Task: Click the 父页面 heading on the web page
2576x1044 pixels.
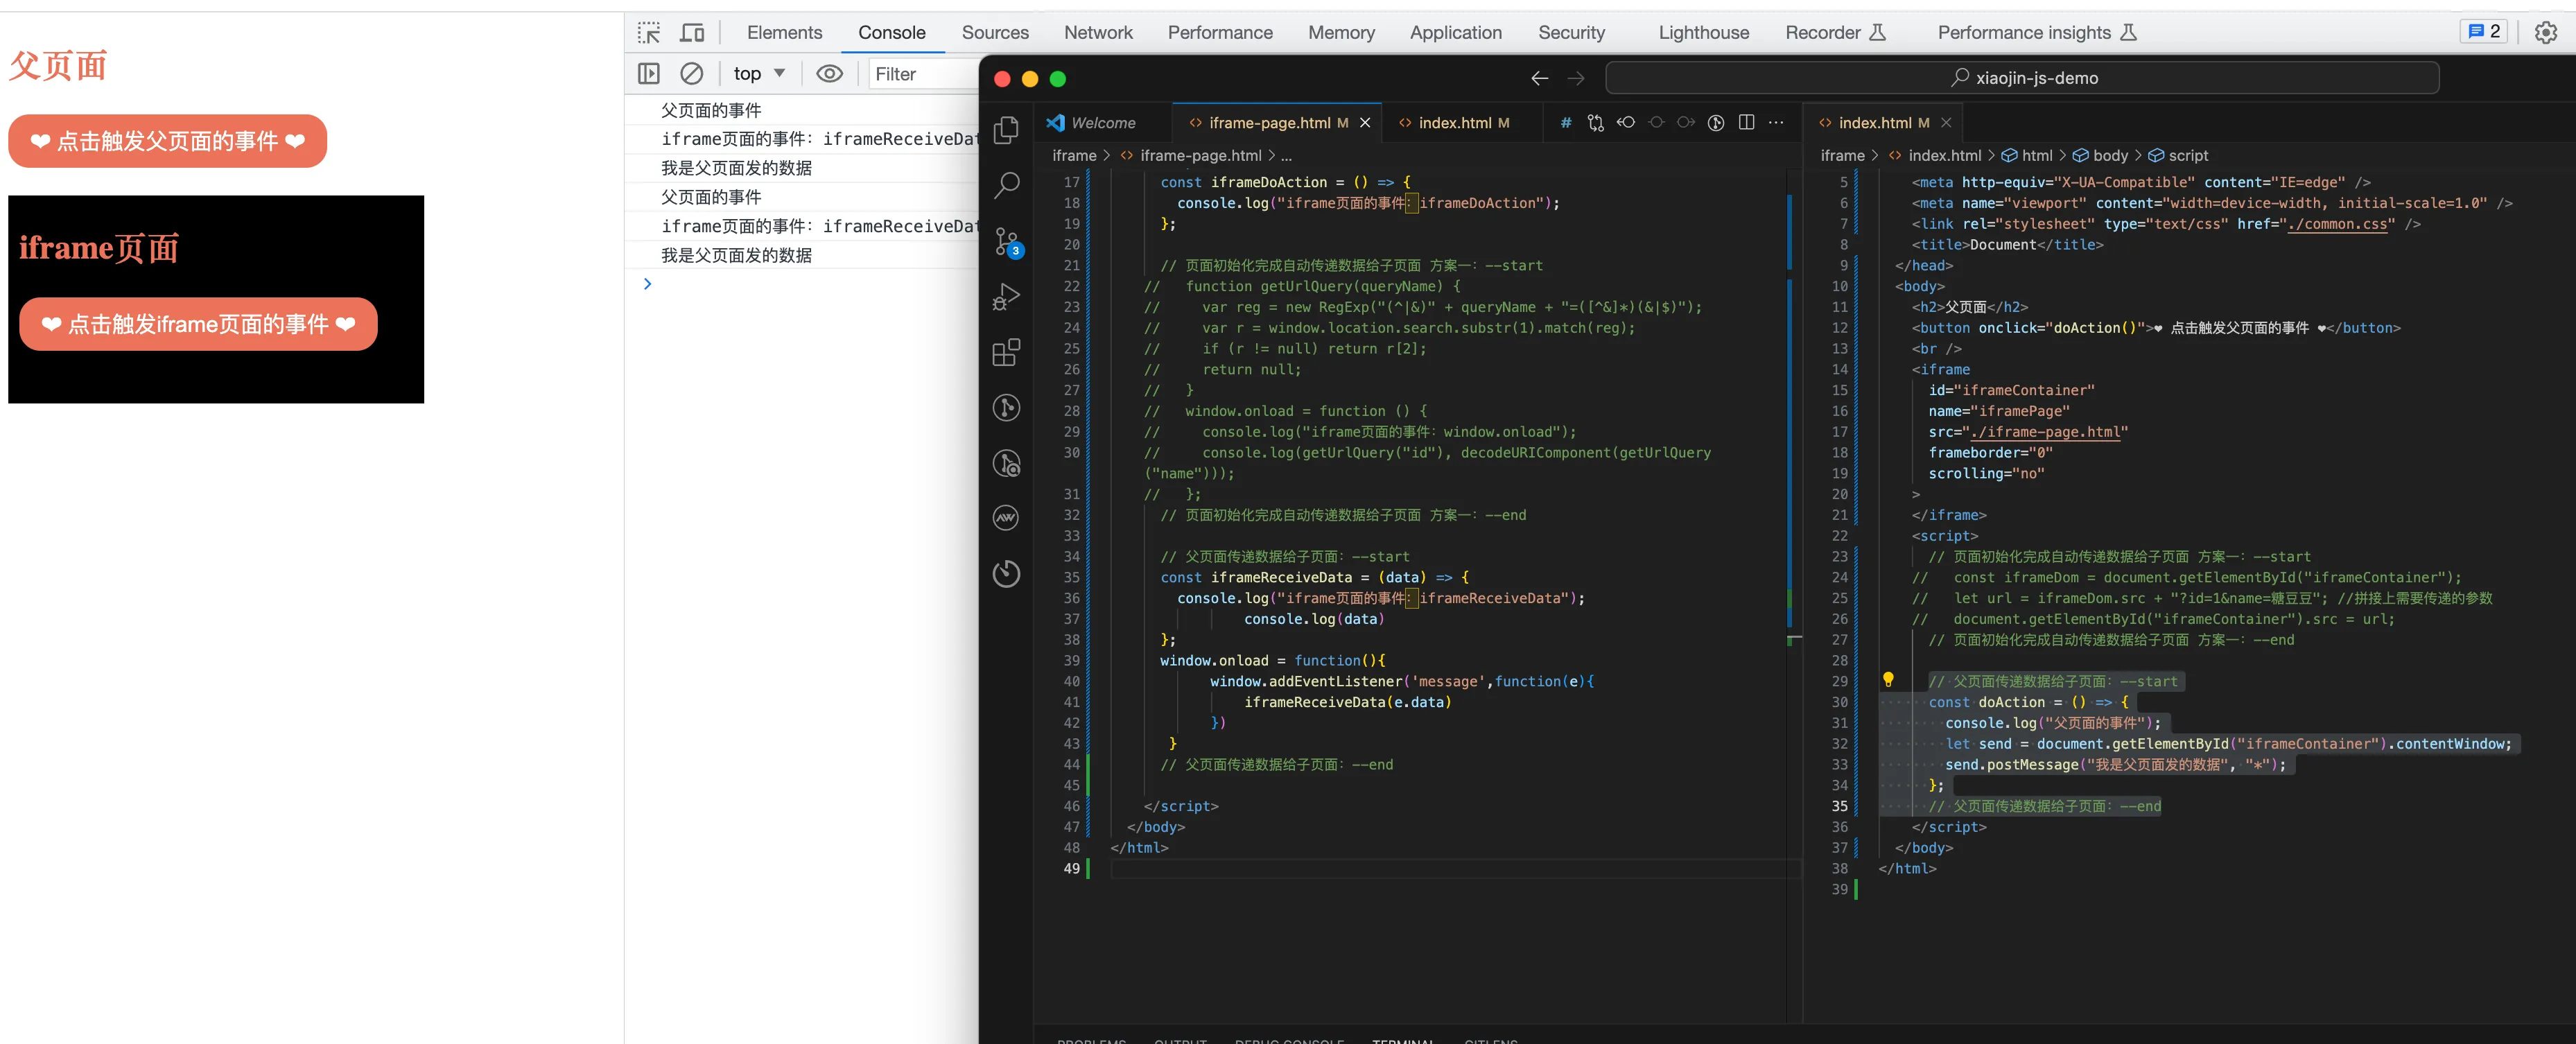Action: pos(58,66)
